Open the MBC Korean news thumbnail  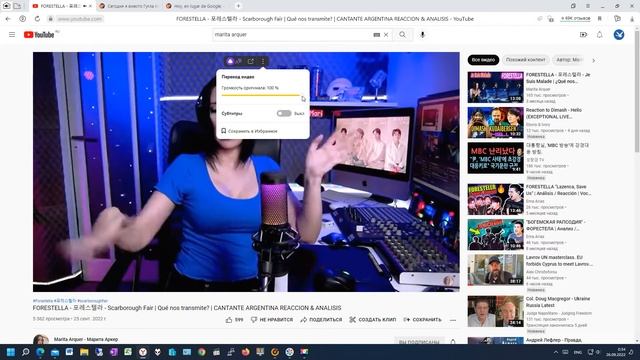pos(496,158)
